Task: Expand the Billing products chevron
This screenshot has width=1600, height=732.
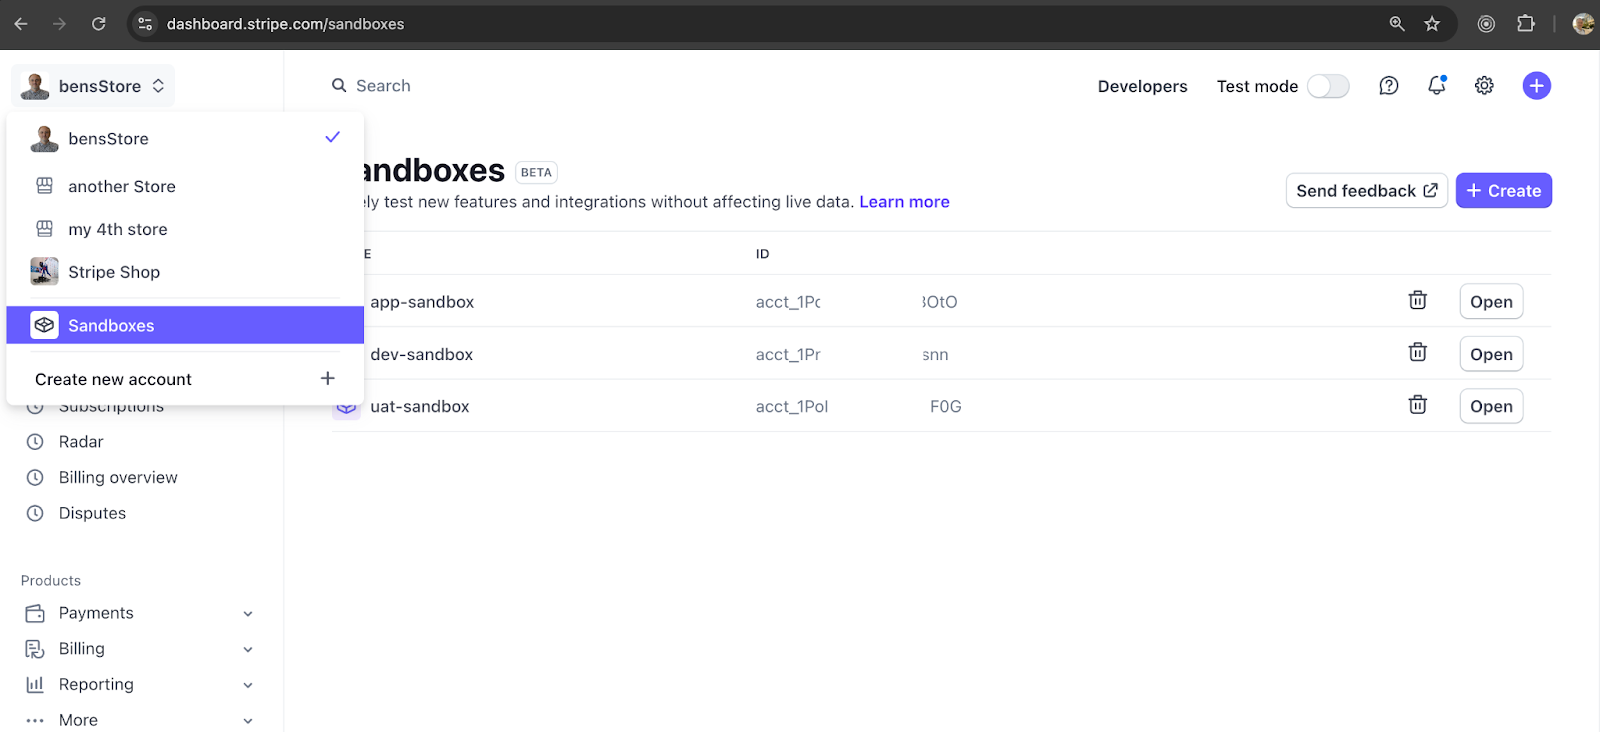Action: click(248, 650)
